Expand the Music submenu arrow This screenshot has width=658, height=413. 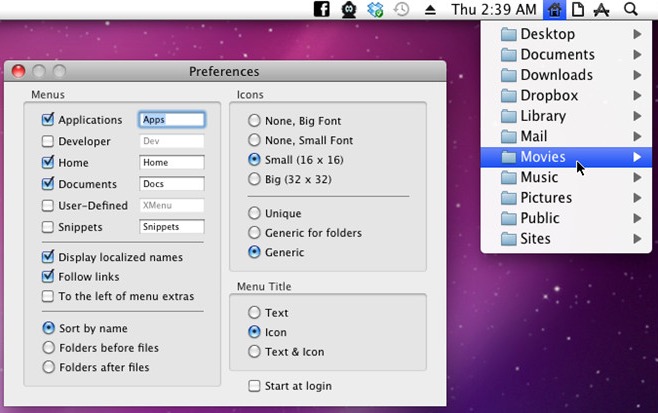click(x=637, y=178)
